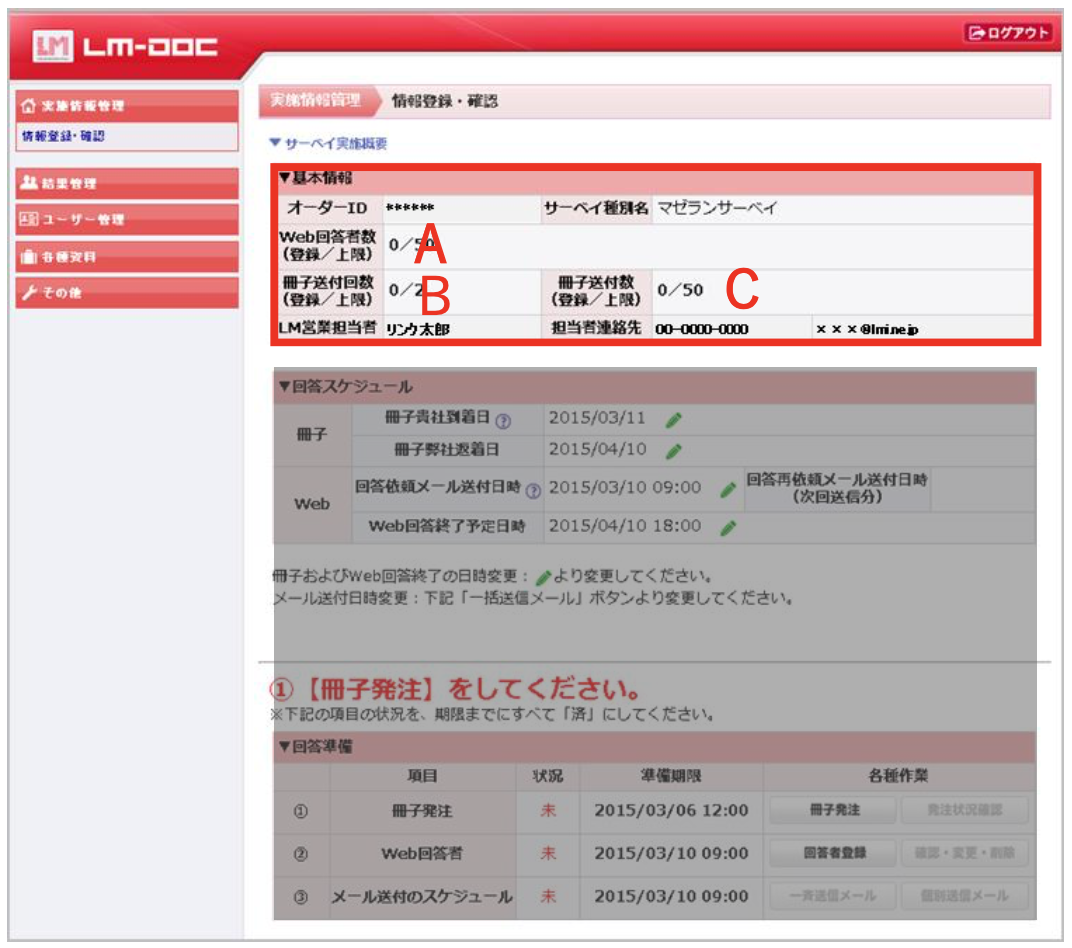Collapse the 基本情報 section header

point(315,178)
